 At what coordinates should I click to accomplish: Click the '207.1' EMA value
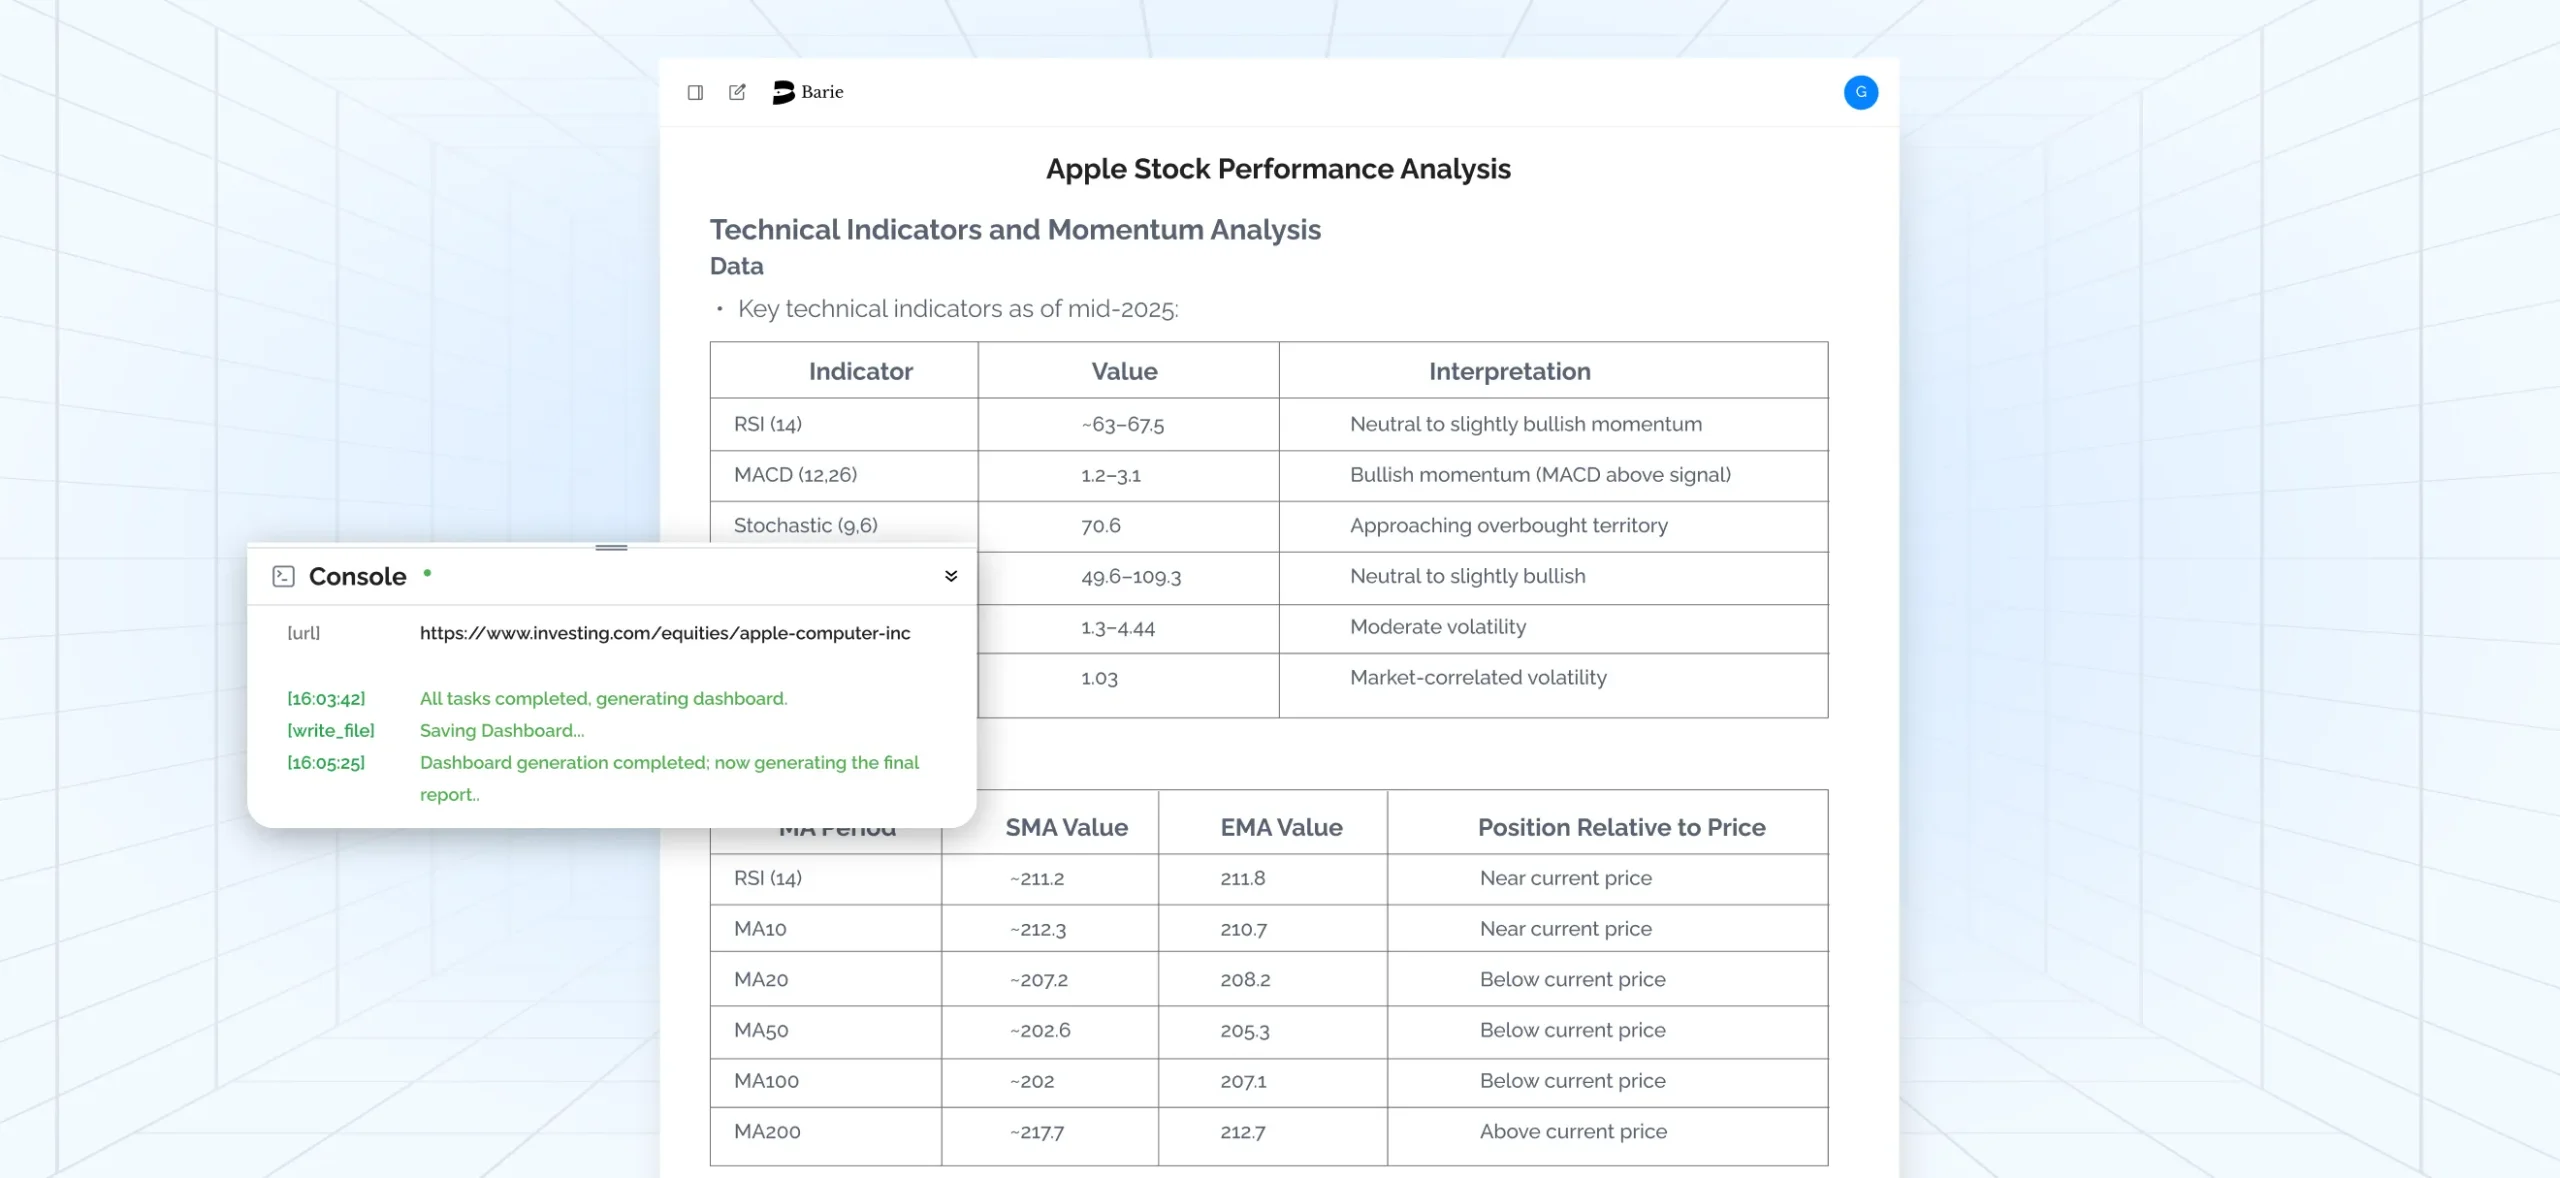pyautogui.click(x=1243, y=1082)
